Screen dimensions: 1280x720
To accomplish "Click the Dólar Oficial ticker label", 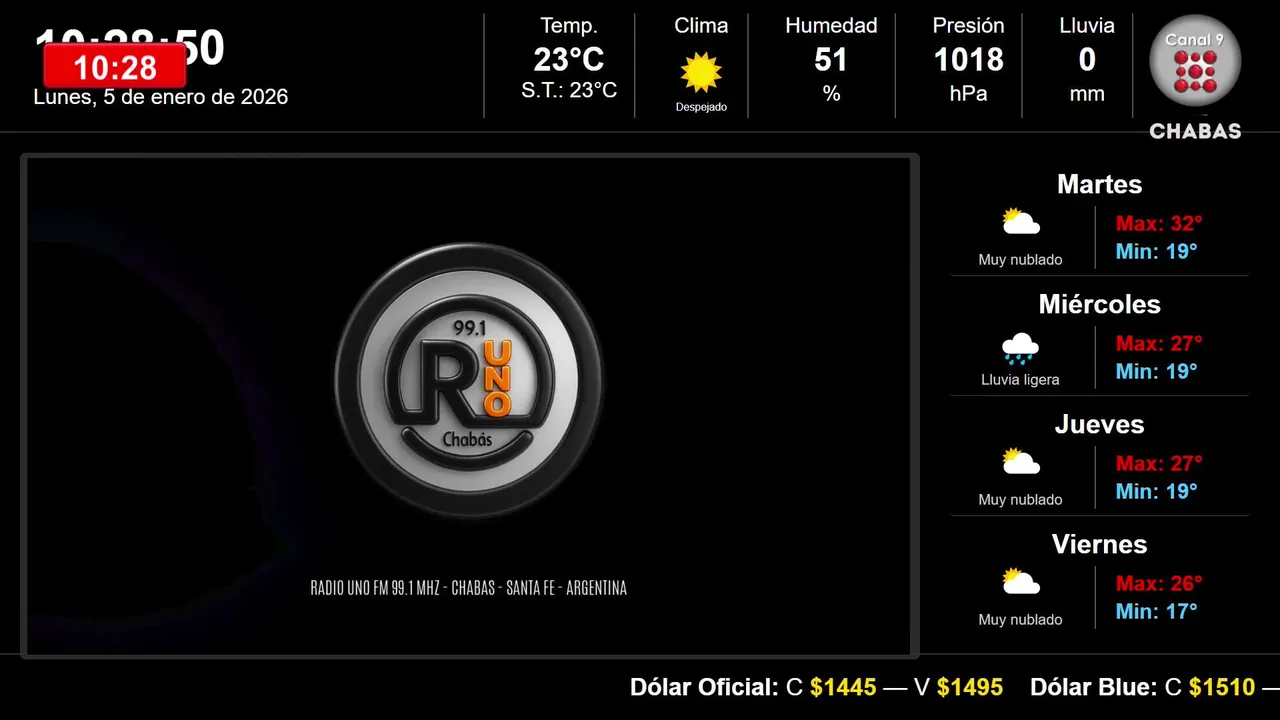I will 704,687.
